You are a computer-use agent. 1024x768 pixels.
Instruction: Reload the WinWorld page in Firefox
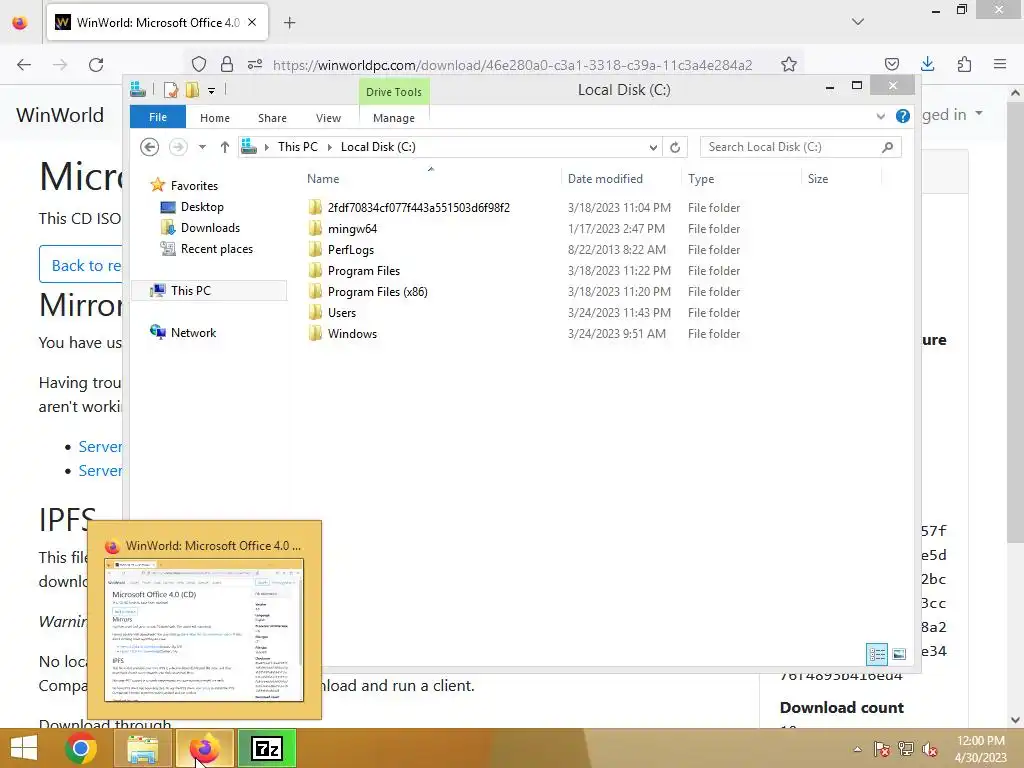pos(96,64)
